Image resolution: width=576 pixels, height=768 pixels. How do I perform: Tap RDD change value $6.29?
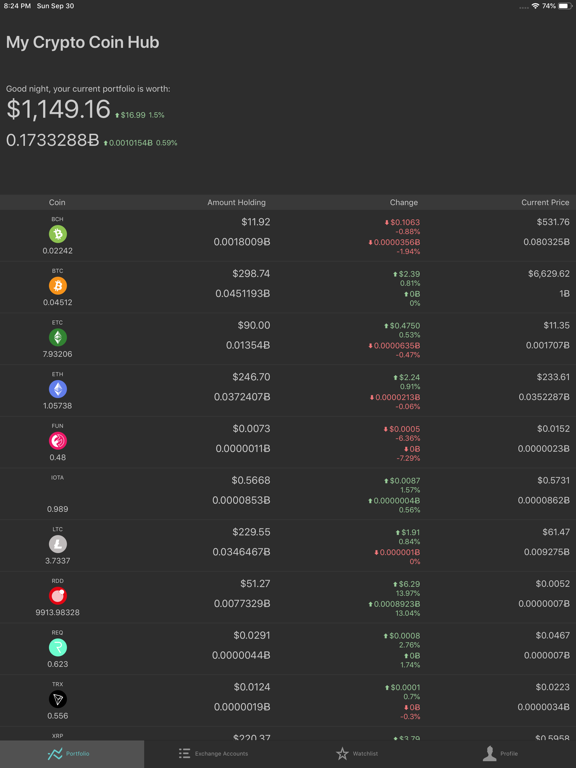point(407,584)
